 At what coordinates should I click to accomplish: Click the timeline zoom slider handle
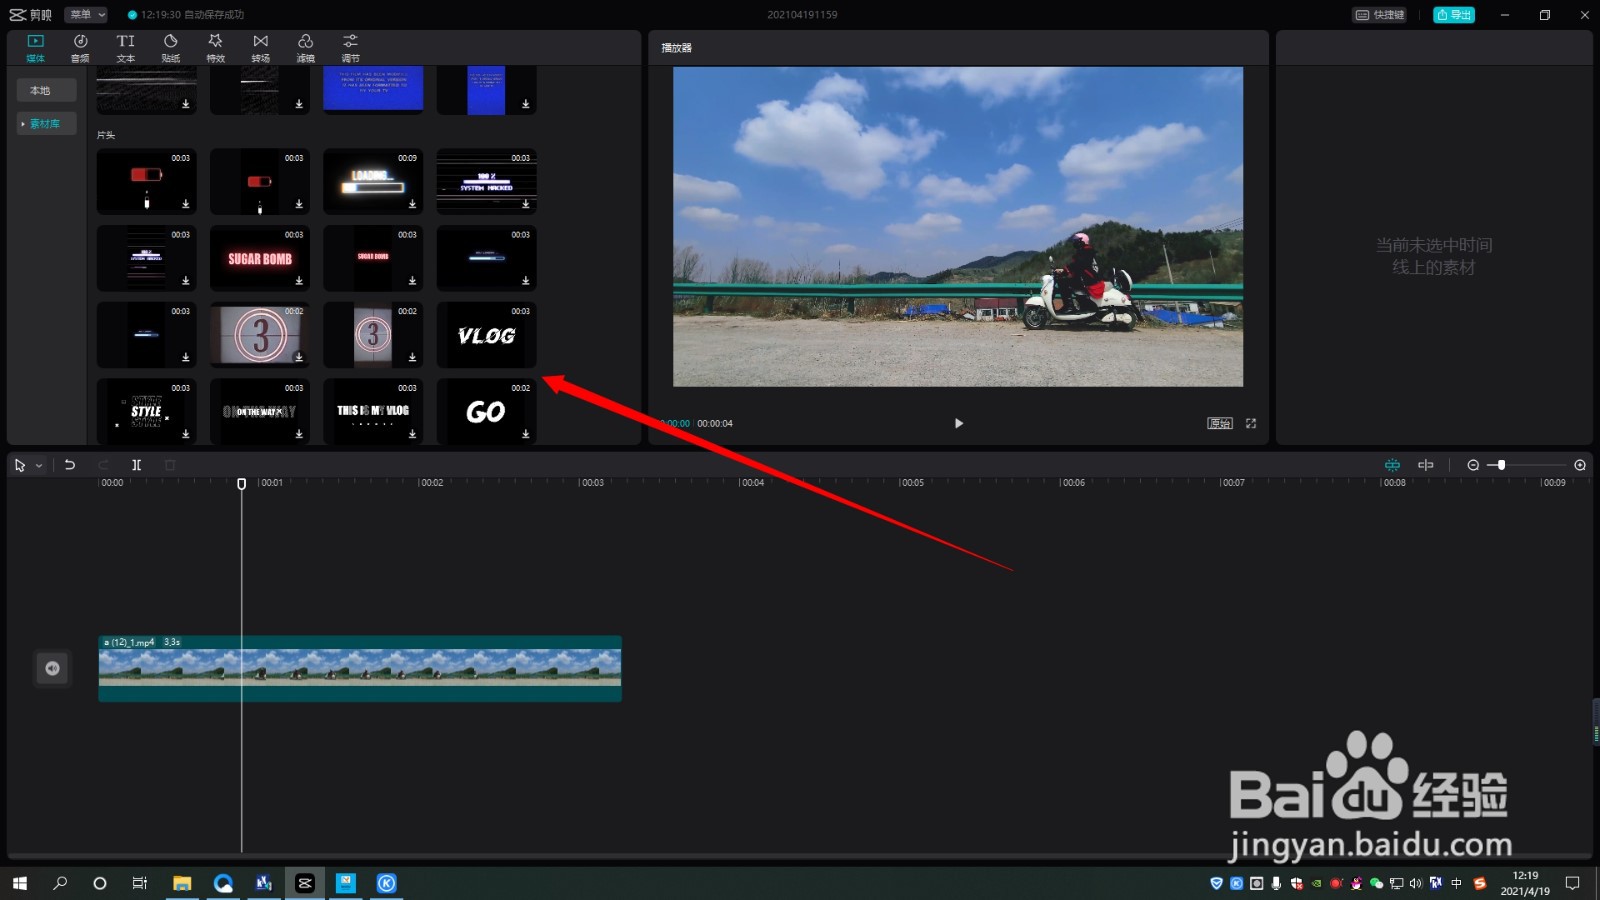tap(1501, 465)
